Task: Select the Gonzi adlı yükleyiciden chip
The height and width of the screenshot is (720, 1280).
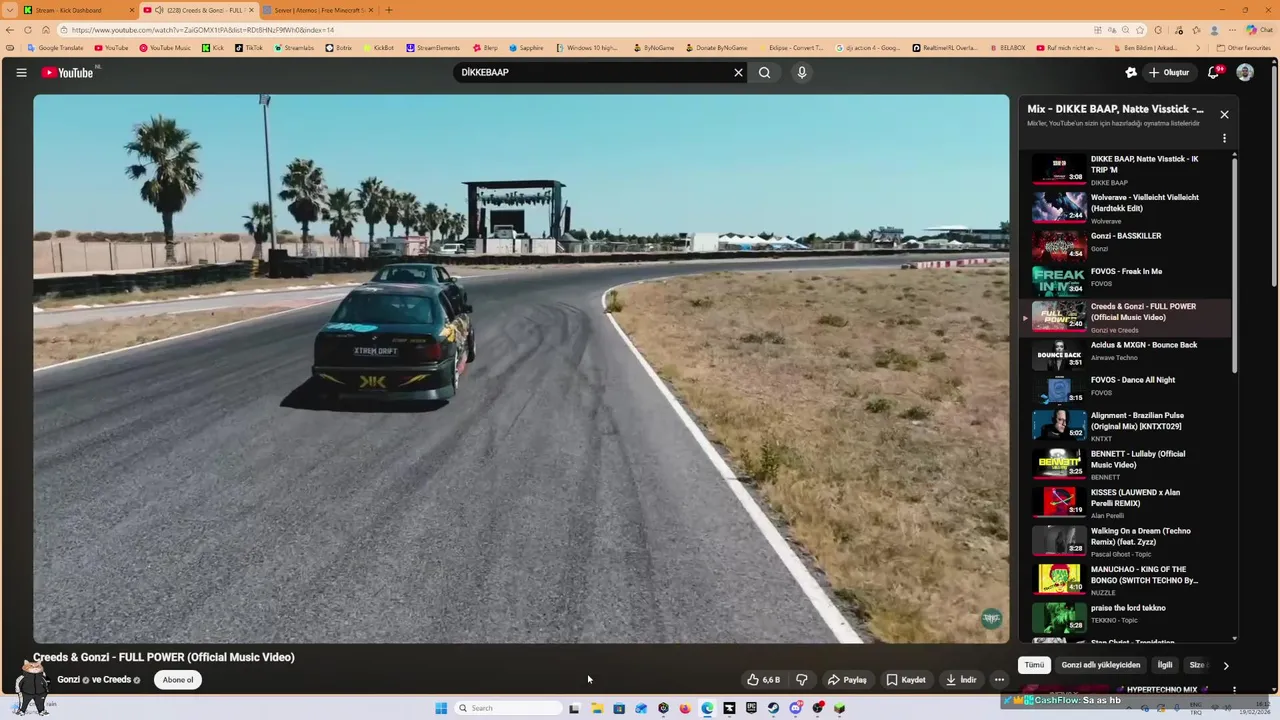Action: tap(1100, 665)
